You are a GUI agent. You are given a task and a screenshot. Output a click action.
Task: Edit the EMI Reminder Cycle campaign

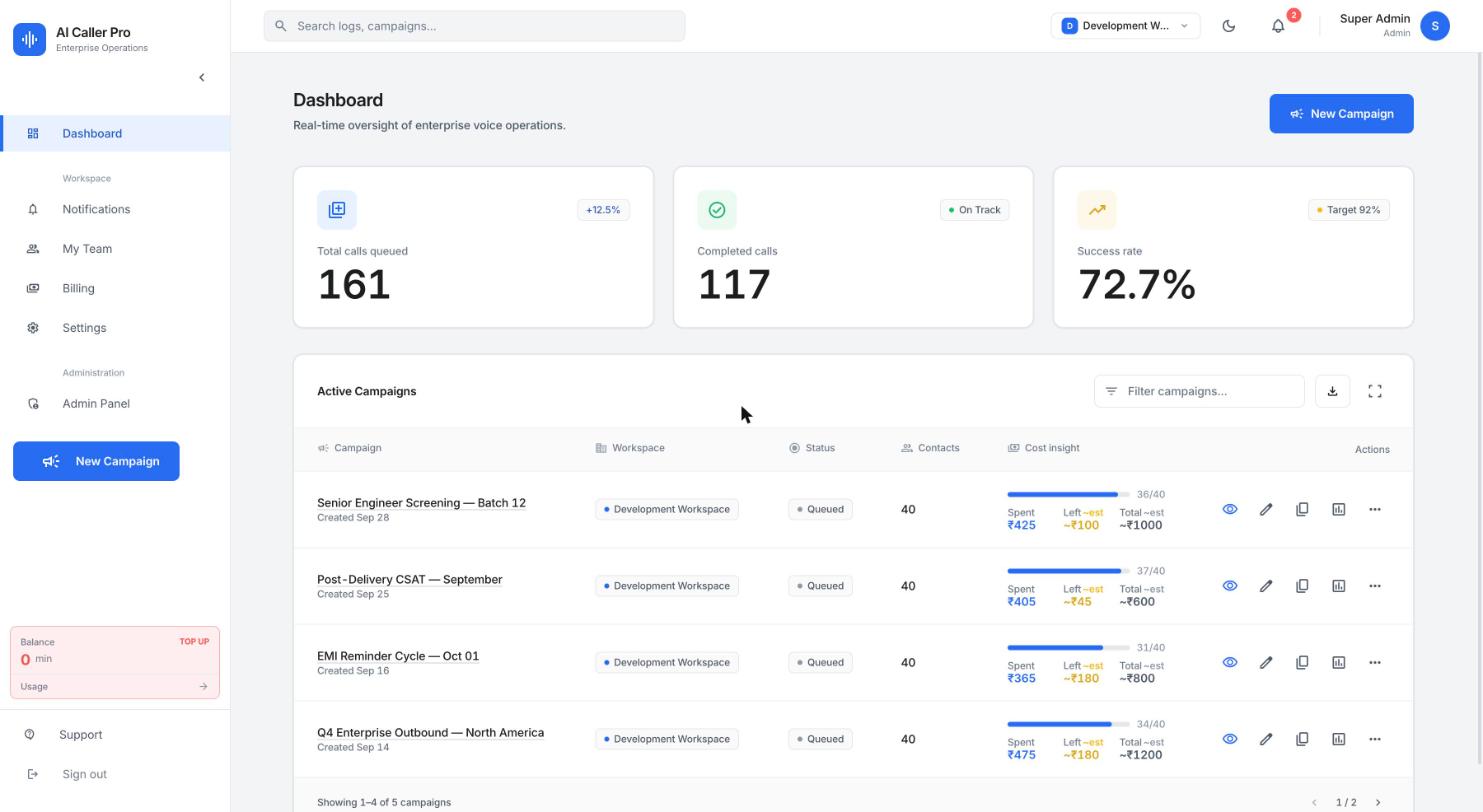(x=1266, y=662)
